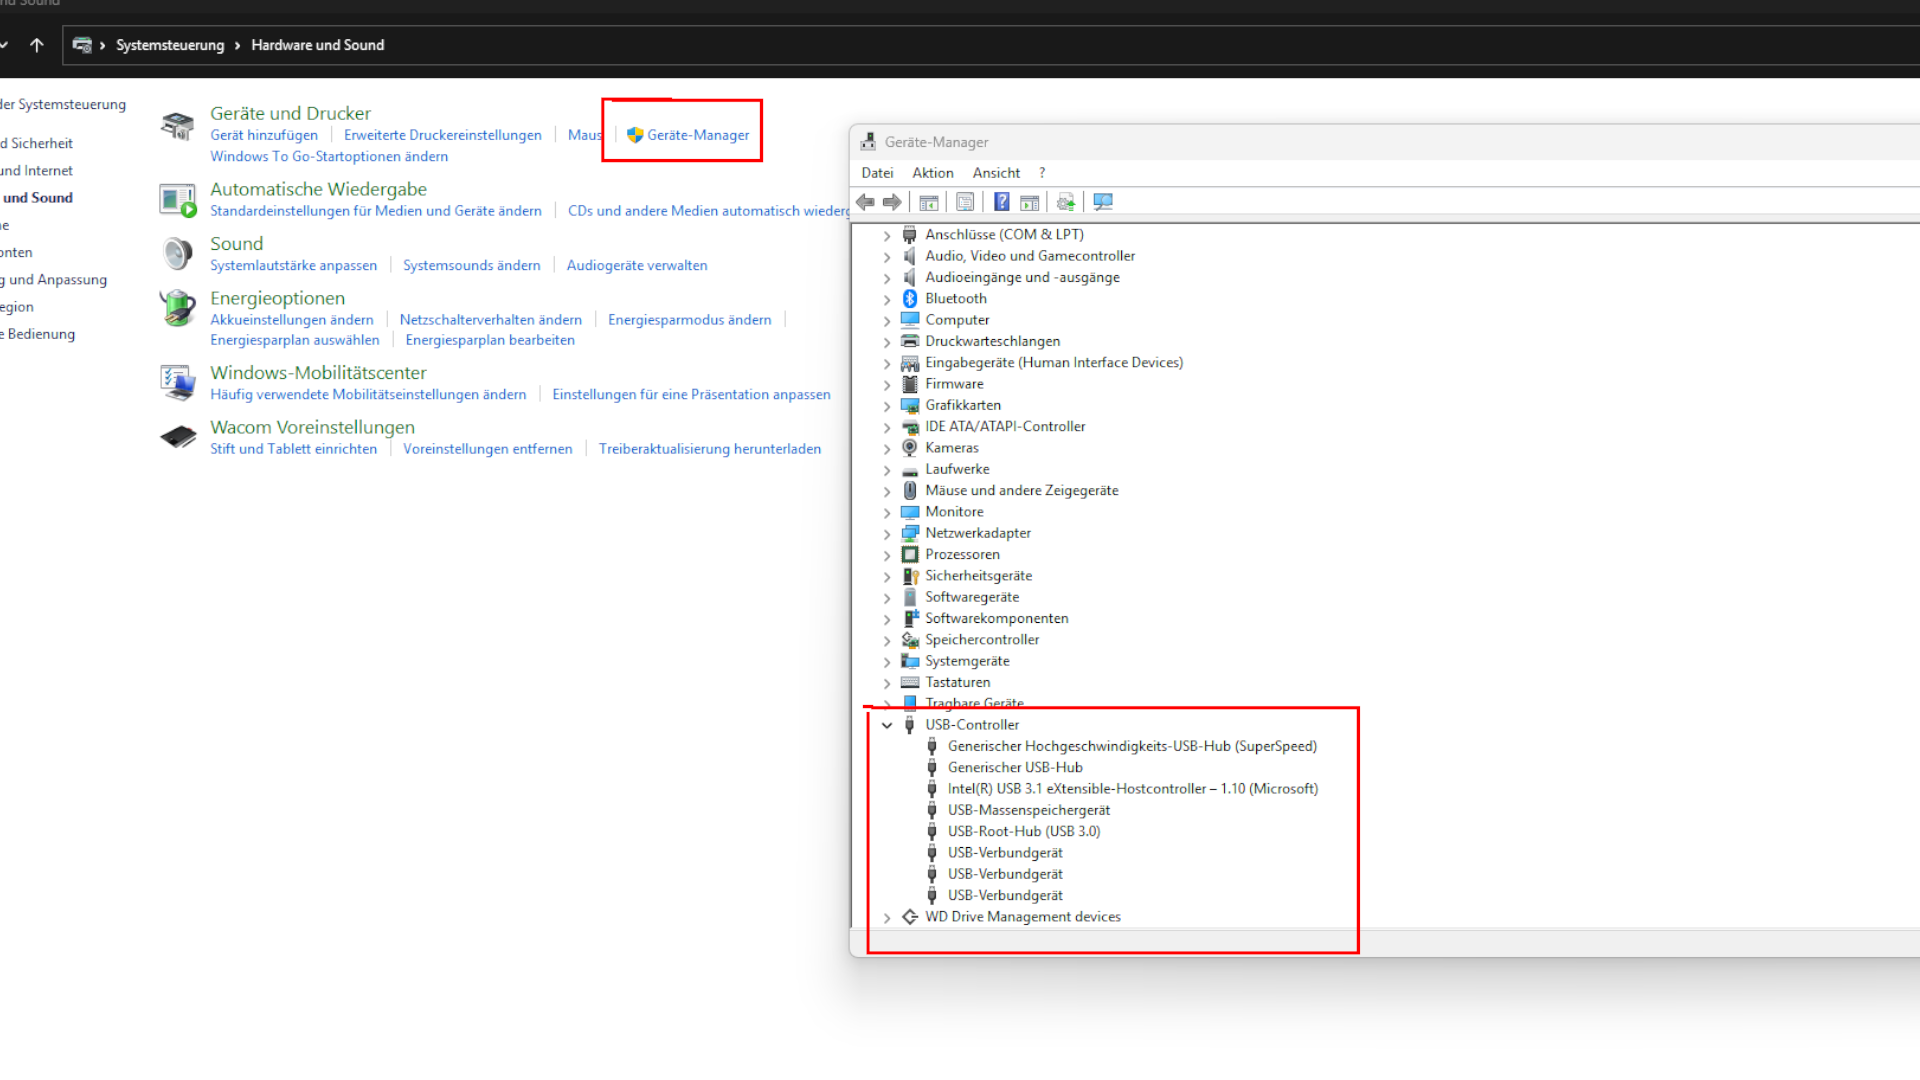Viewport: 1920px width, 1080px height.
Task: Select the USB-Massenspeichergerät device
Action: (1028, 810)
